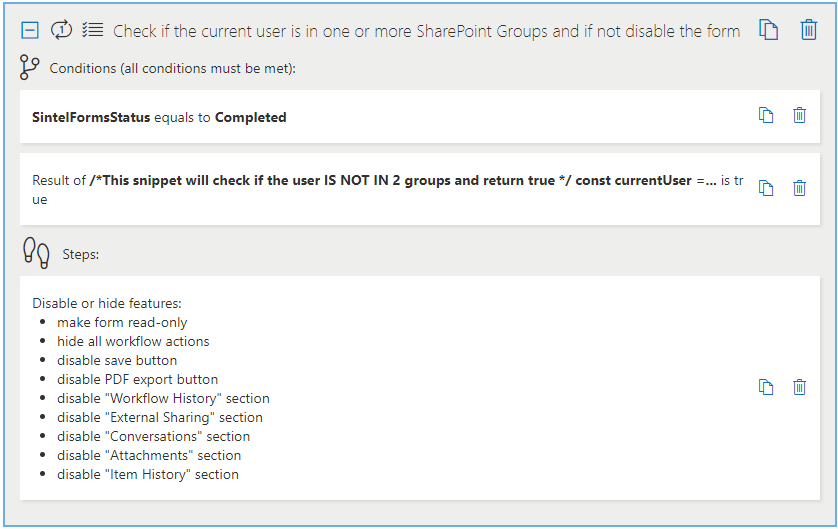
Task: Copy the Disable or hide features step
Action: tap(766, 387)
